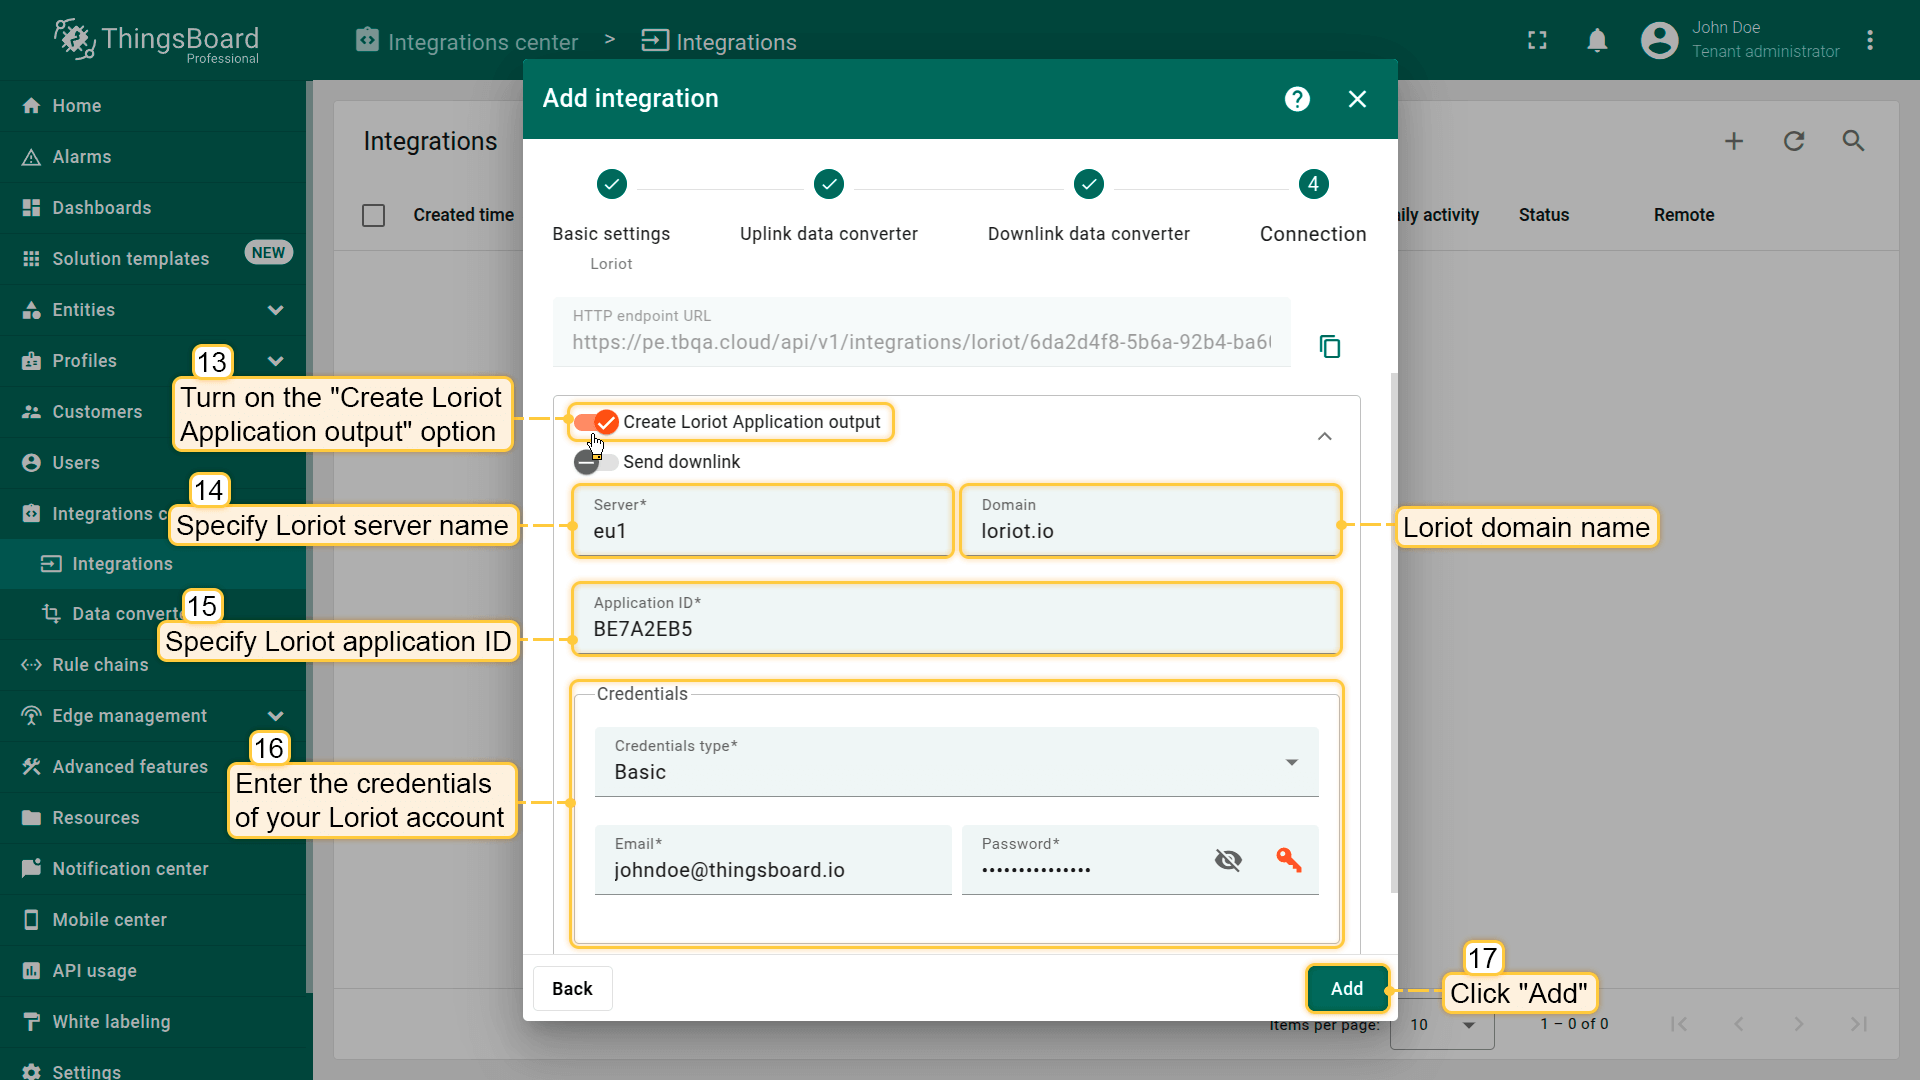Open the integration help icon
Viewport: 1920px width, 1080px height.
click(x=1297, y=99)
